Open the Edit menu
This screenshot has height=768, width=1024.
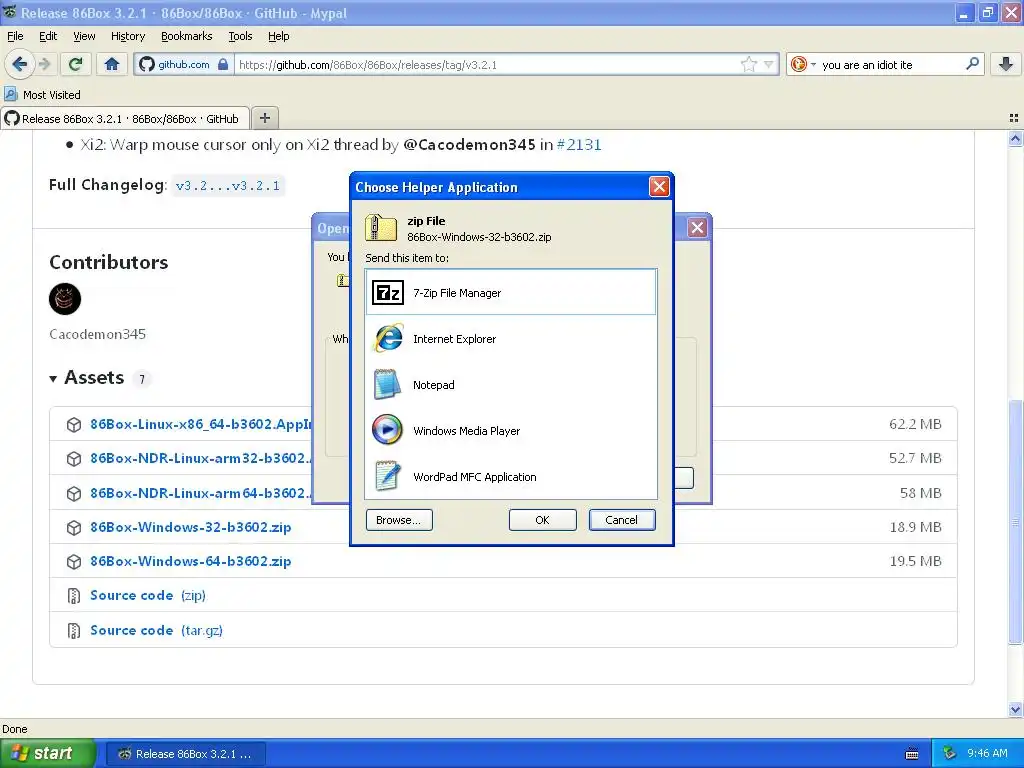click(48, 36)
